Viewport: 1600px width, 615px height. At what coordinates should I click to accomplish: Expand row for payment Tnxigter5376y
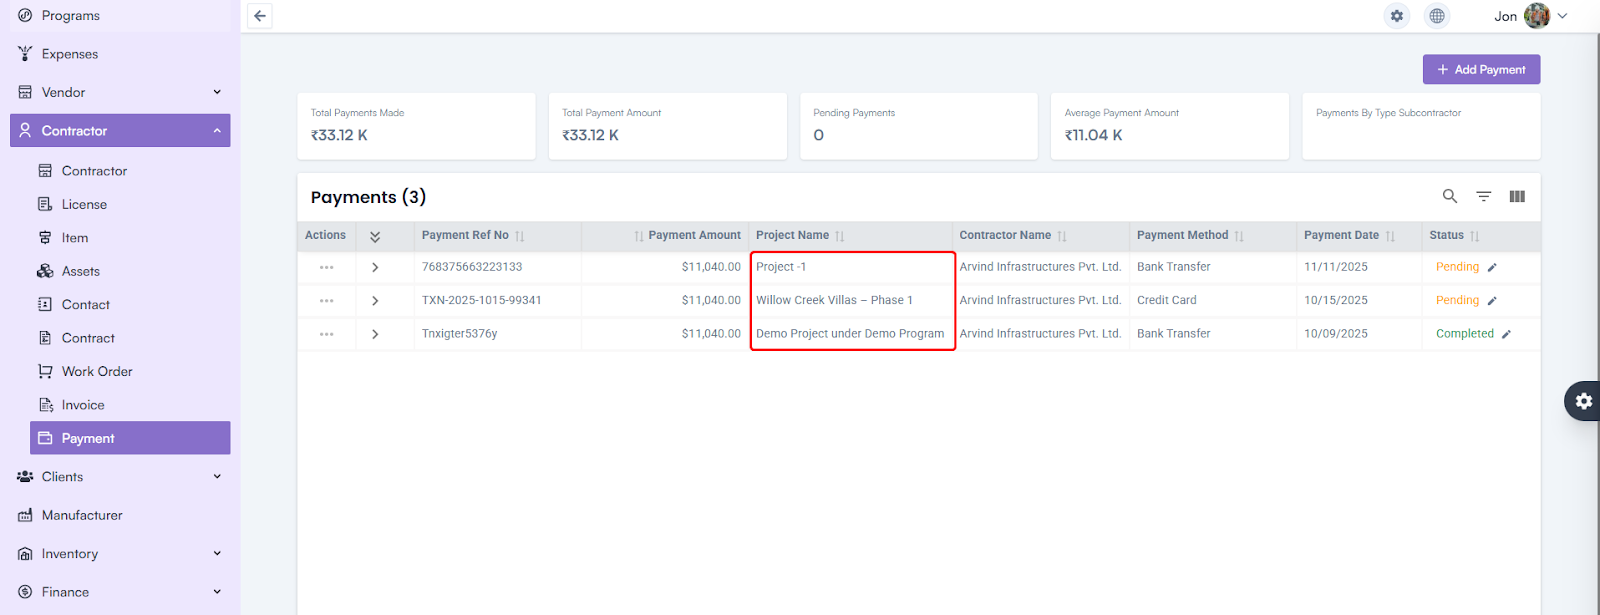click(375, 334)
